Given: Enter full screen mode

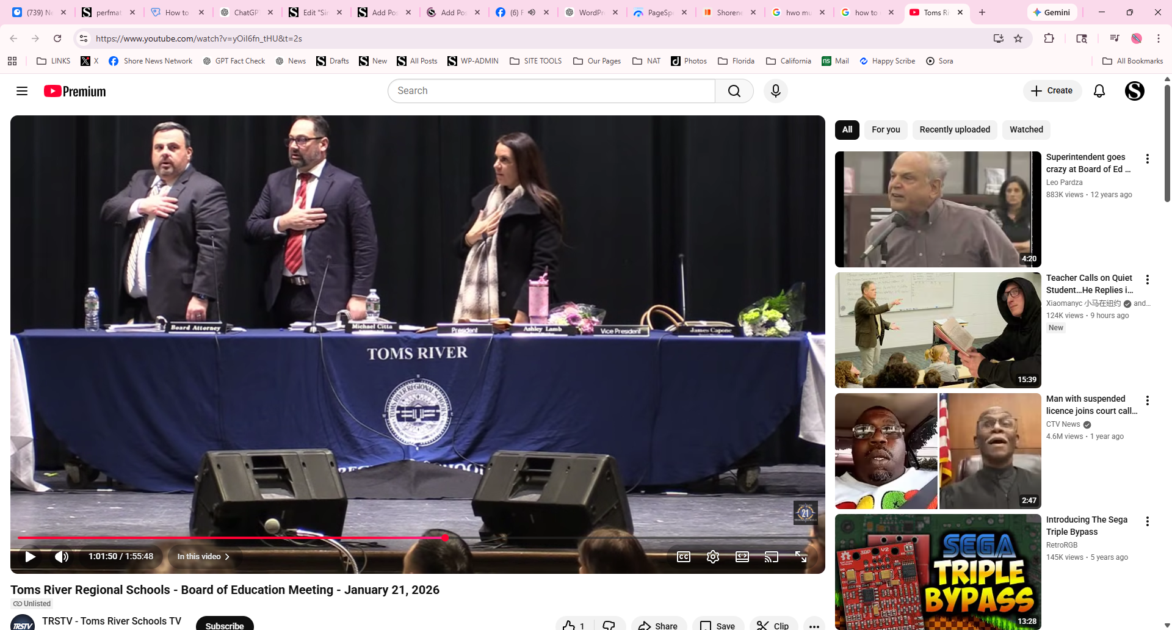Looking at the screenshot, I should (801, 557).
